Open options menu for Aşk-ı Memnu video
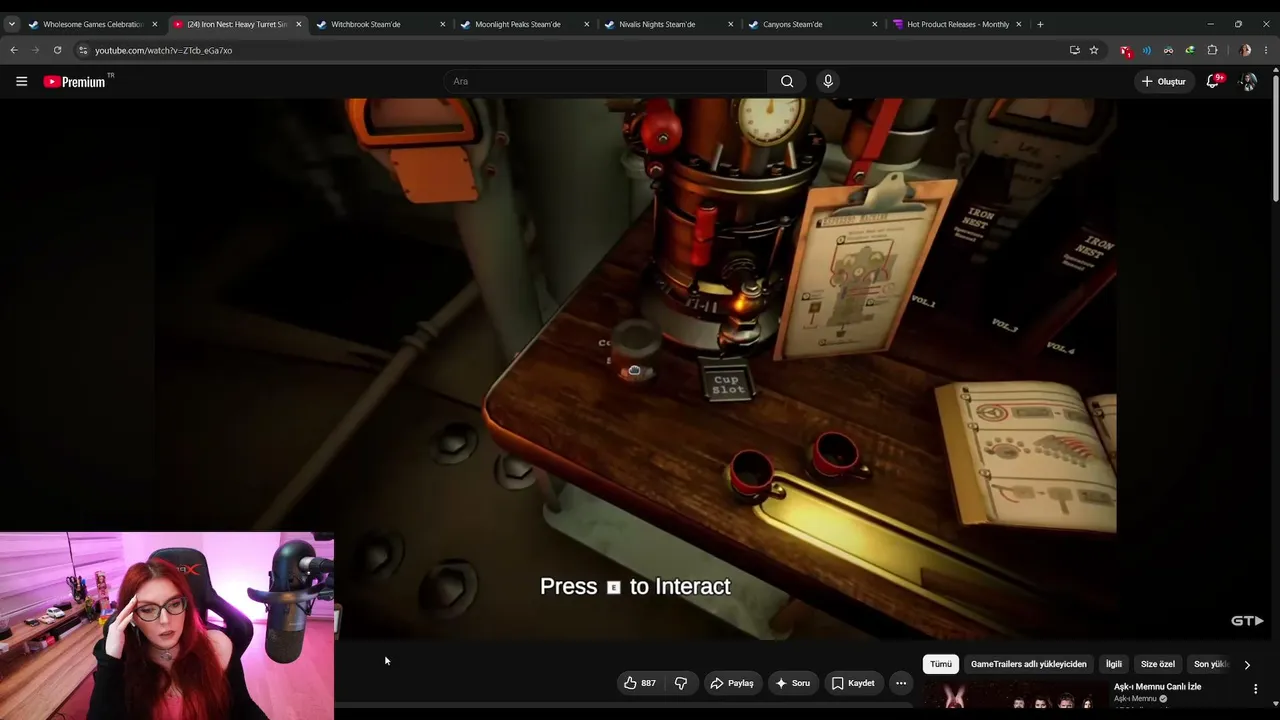The image size is (1280, 720). [x=1255, y=689]
